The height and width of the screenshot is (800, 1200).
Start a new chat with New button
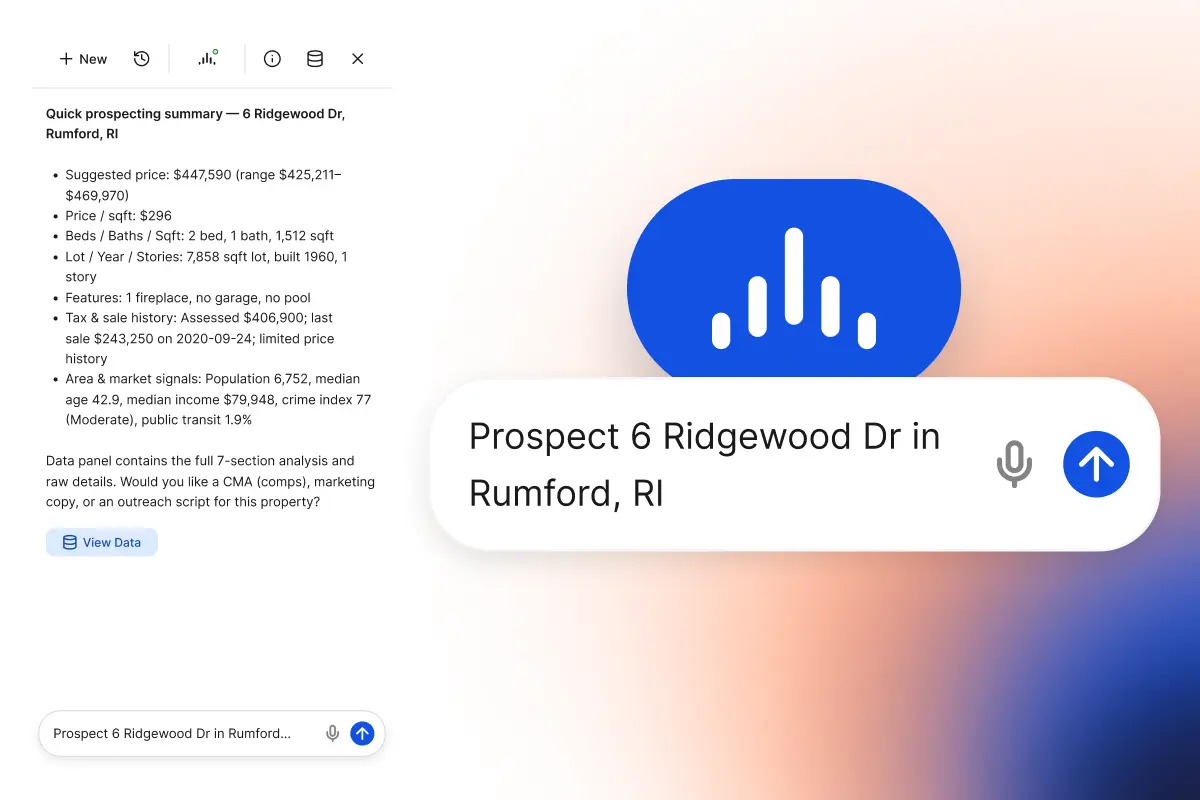coord(83,59)
